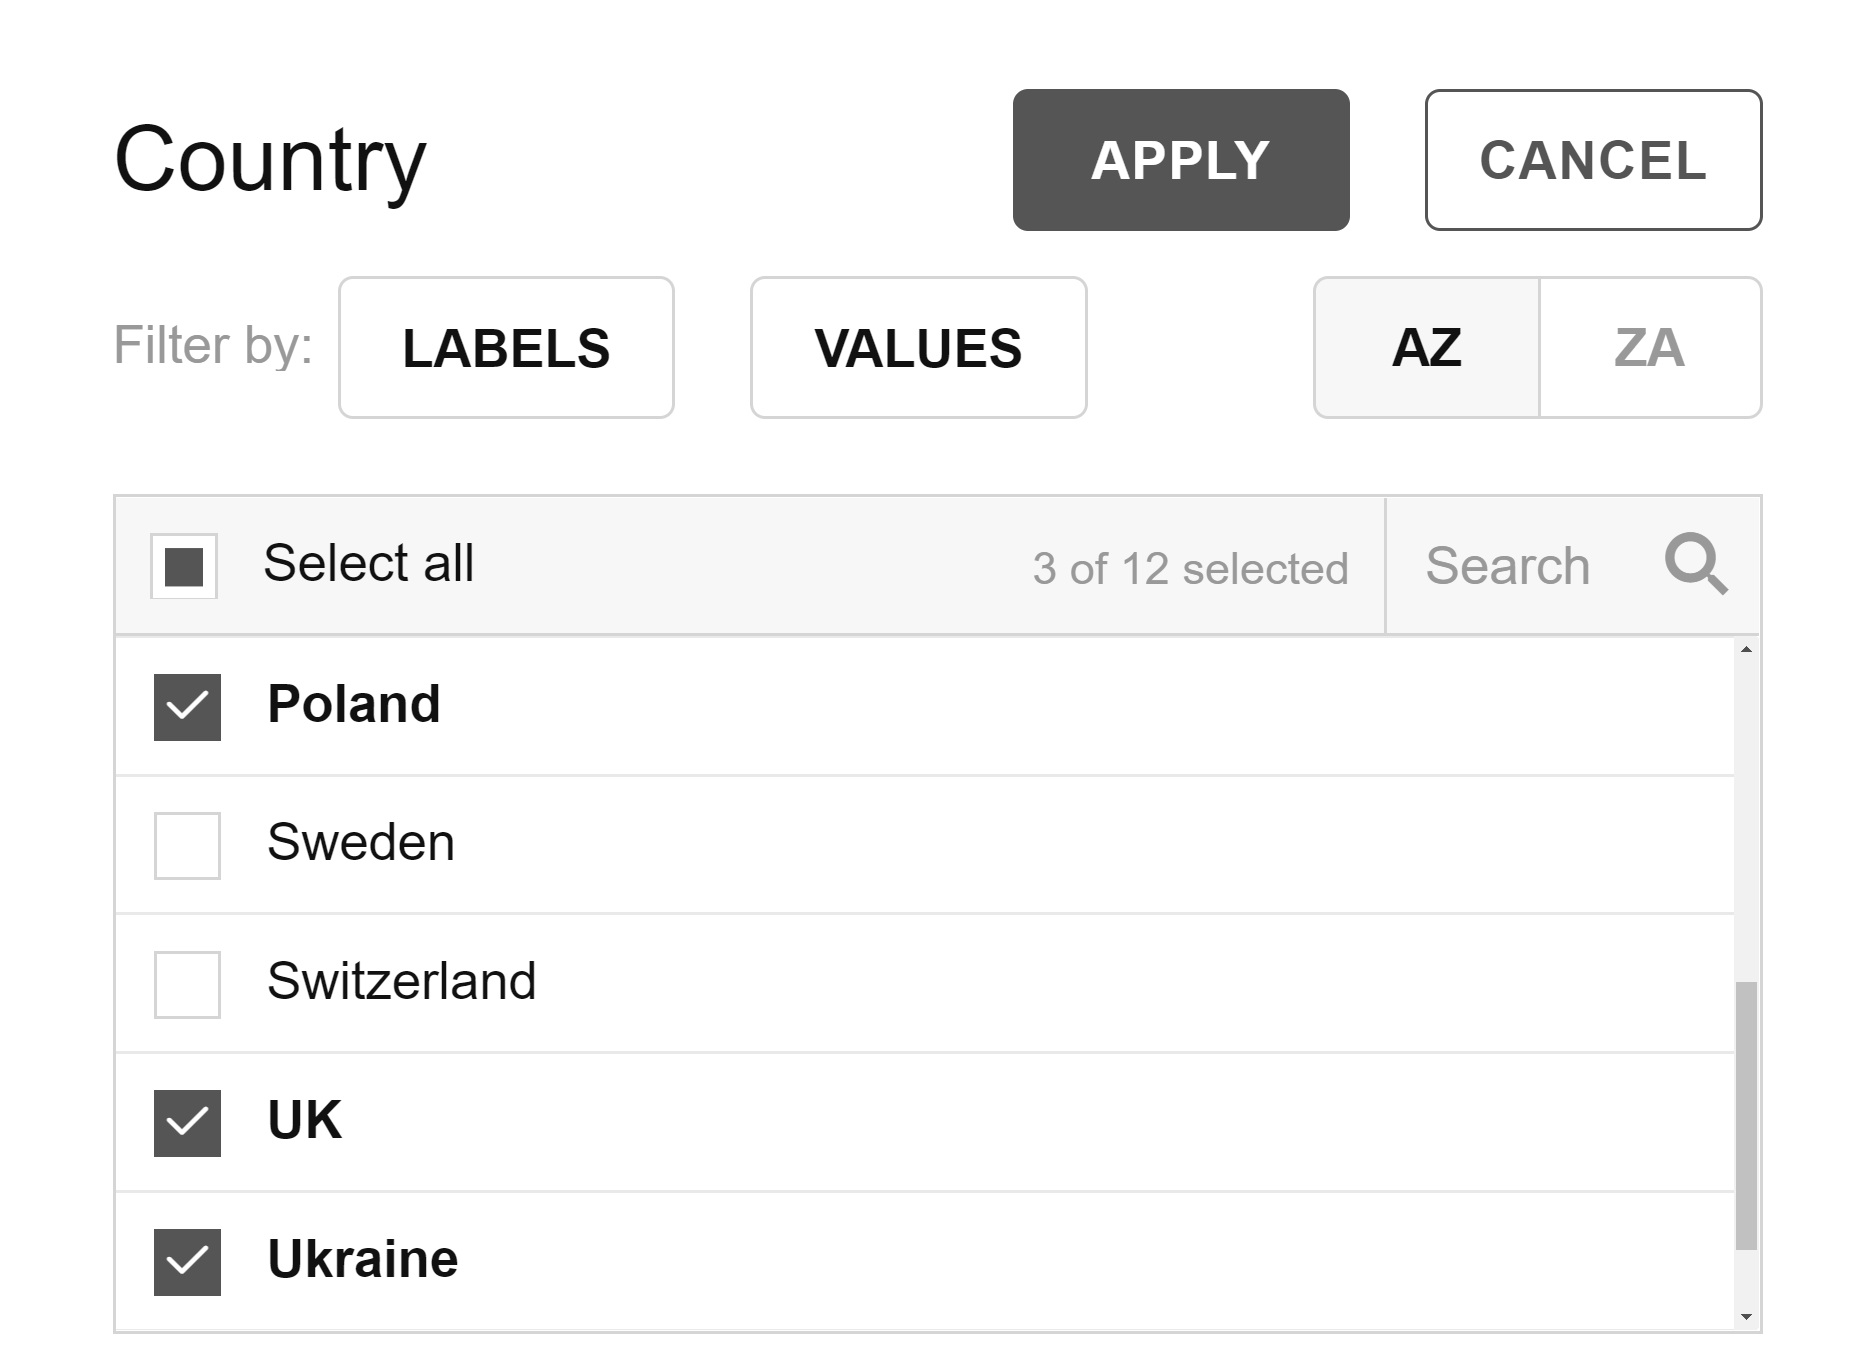
Task: Apply the country filter
Action: [1181, 160]
